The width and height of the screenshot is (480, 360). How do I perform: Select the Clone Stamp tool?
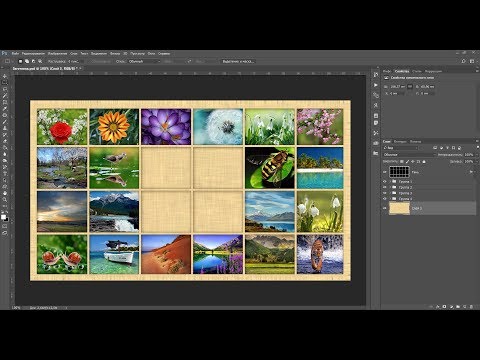[5, 128]
